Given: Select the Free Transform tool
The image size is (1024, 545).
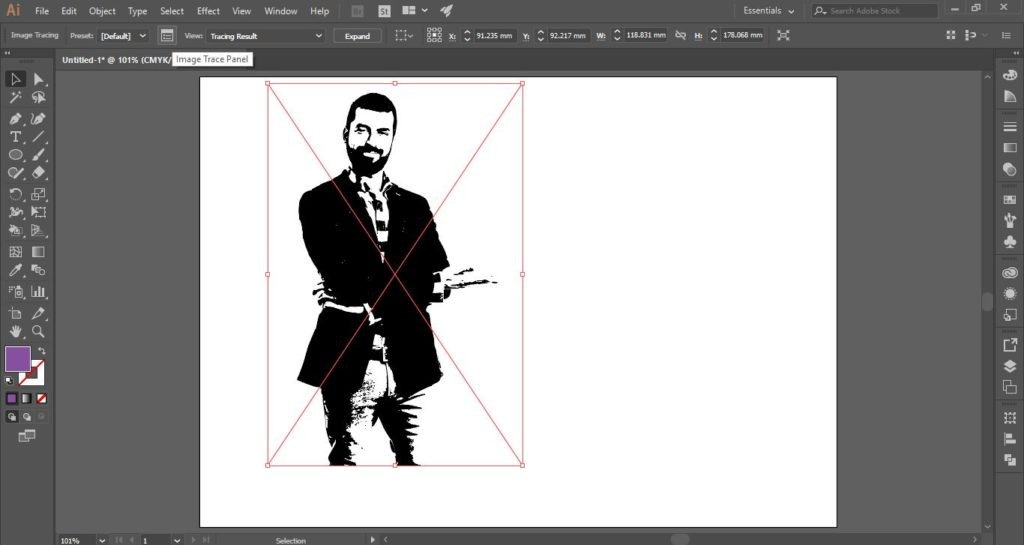Looking at the screenshot, I should [38, 212].
